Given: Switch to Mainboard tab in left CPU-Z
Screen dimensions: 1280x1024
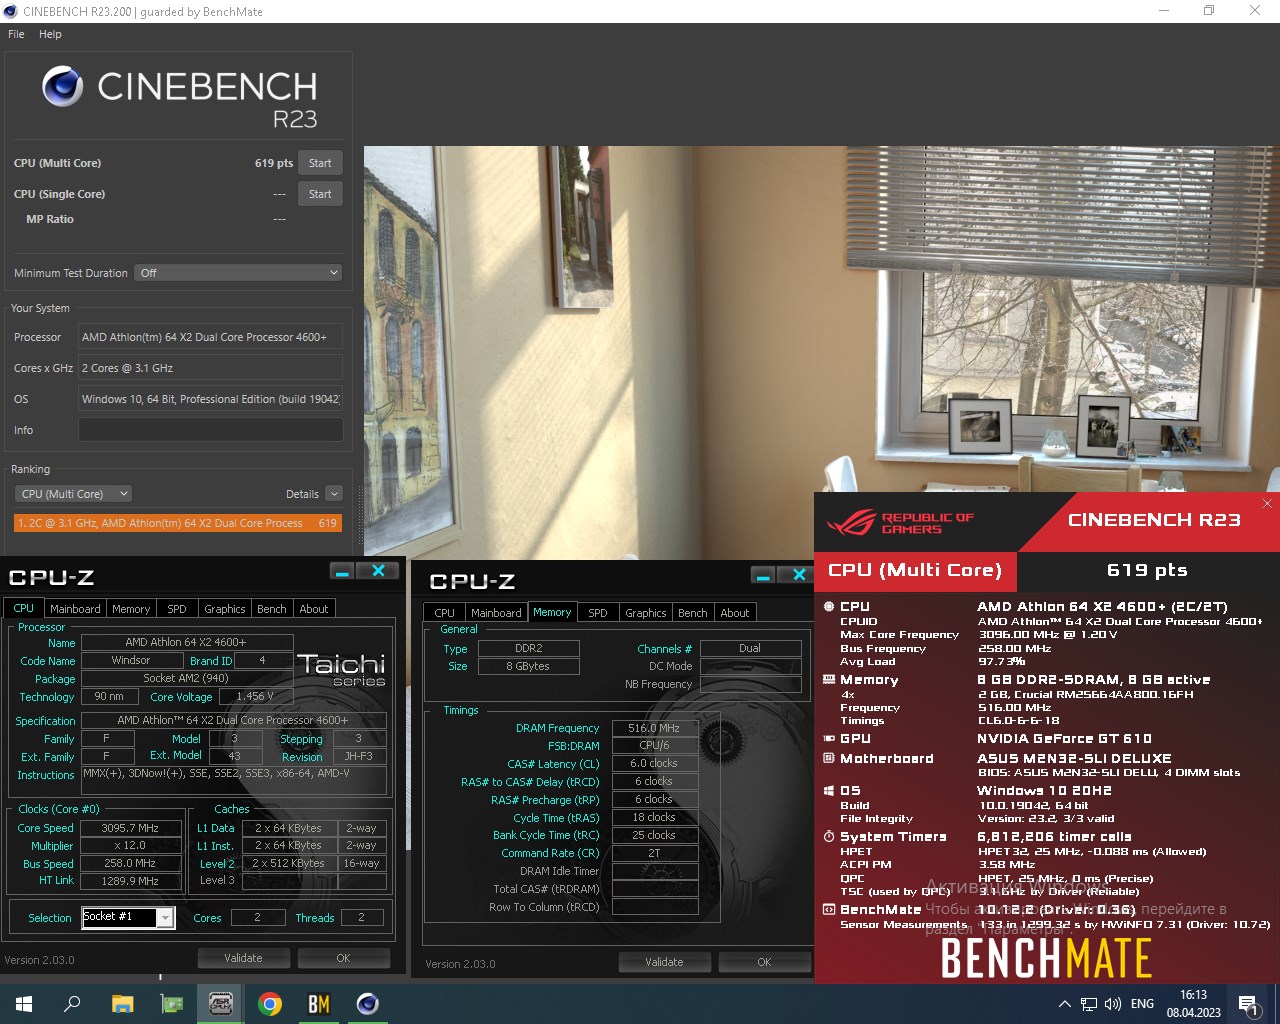Looking at the screenshot, I should 75,608.
